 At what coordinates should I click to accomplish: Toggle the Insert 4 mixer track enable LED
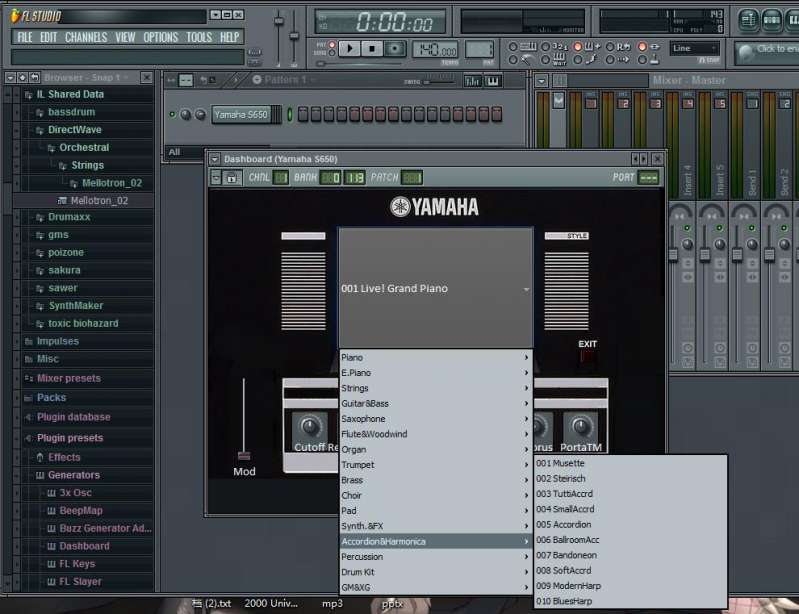[687, 229]
